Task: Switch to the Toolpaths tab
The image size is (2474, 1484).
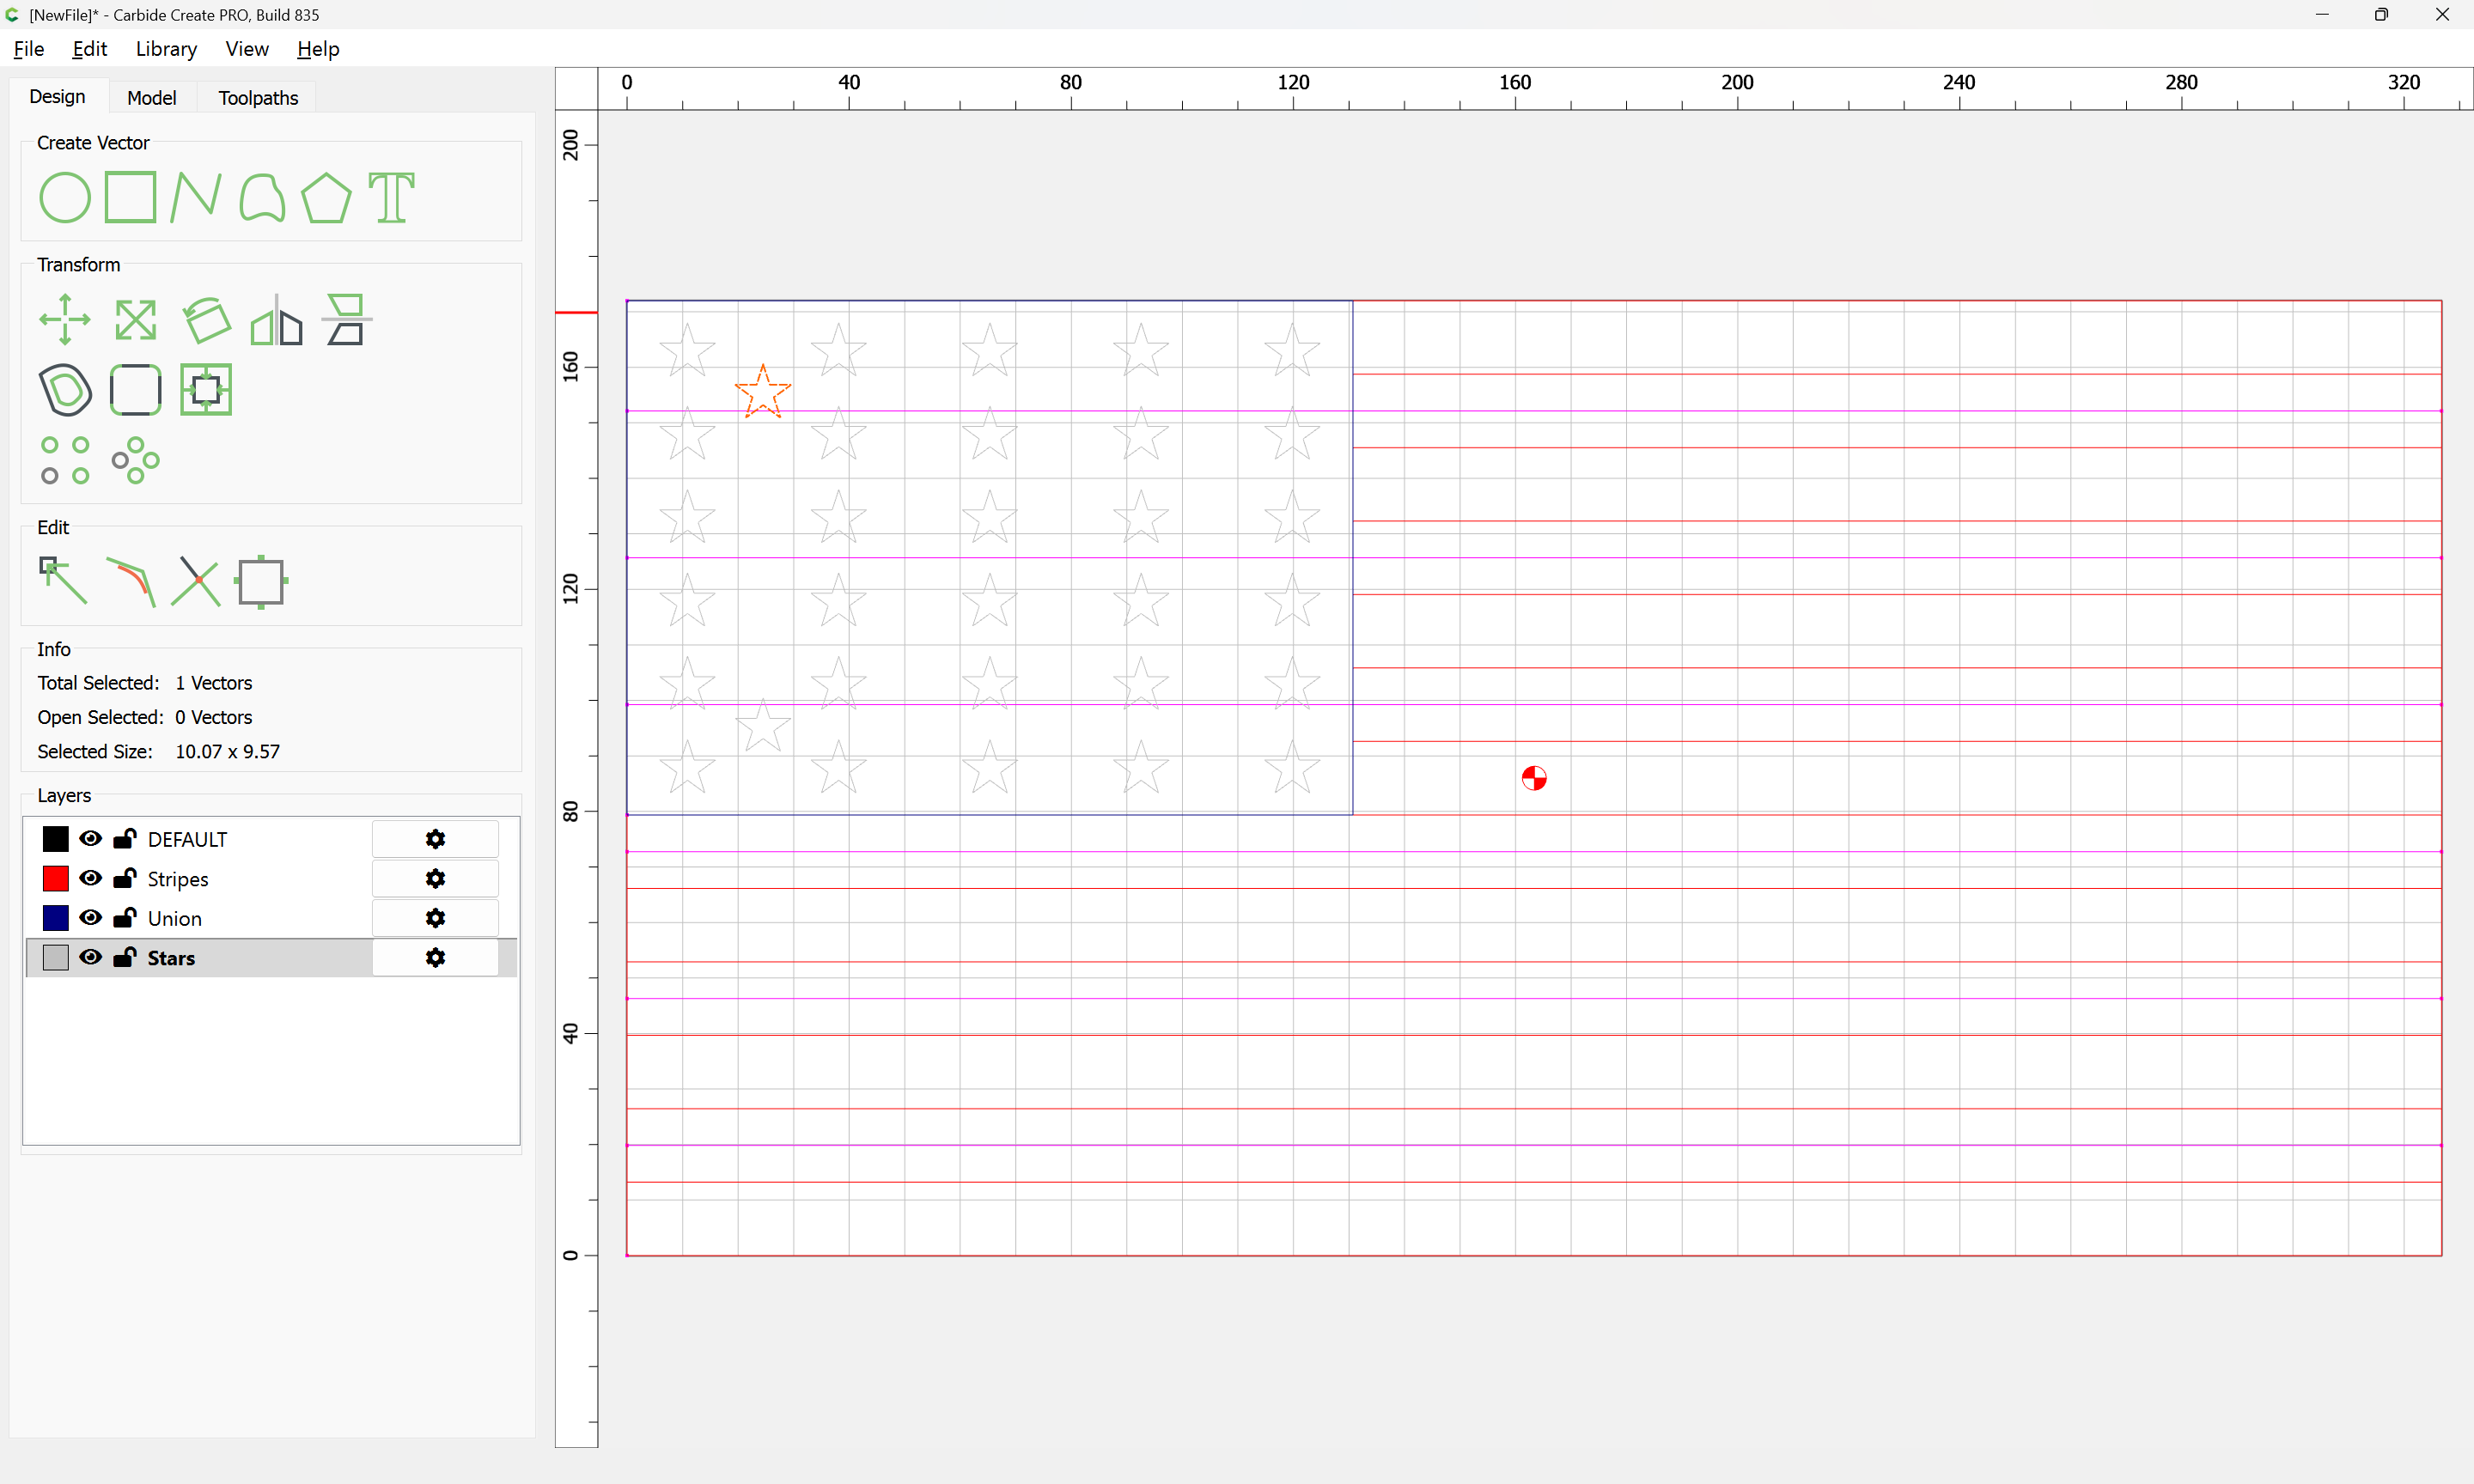Action: (x=258, y=97)
